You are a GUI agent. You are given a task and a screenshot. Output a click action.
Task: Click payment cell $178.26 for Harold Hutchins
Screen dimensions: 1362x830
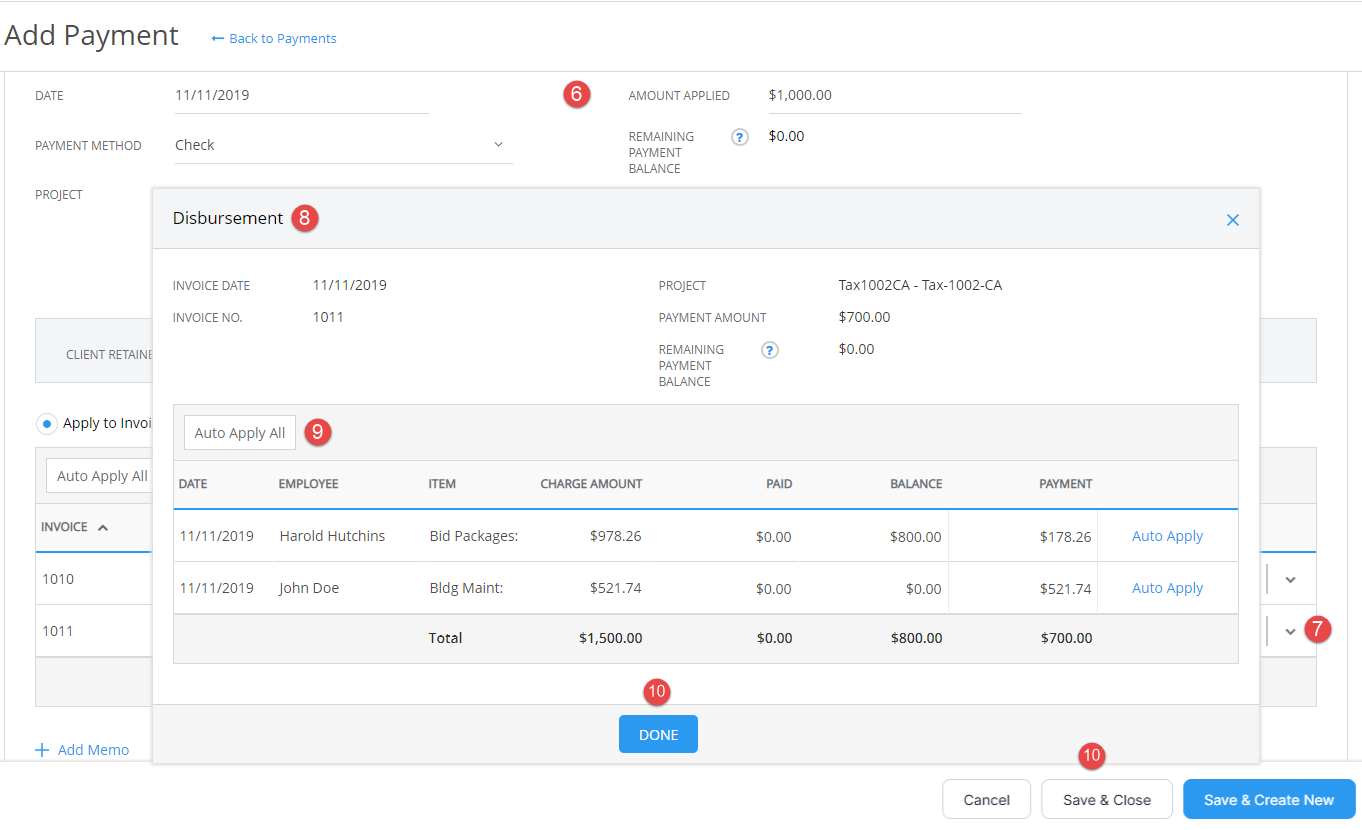[1023, 536]
